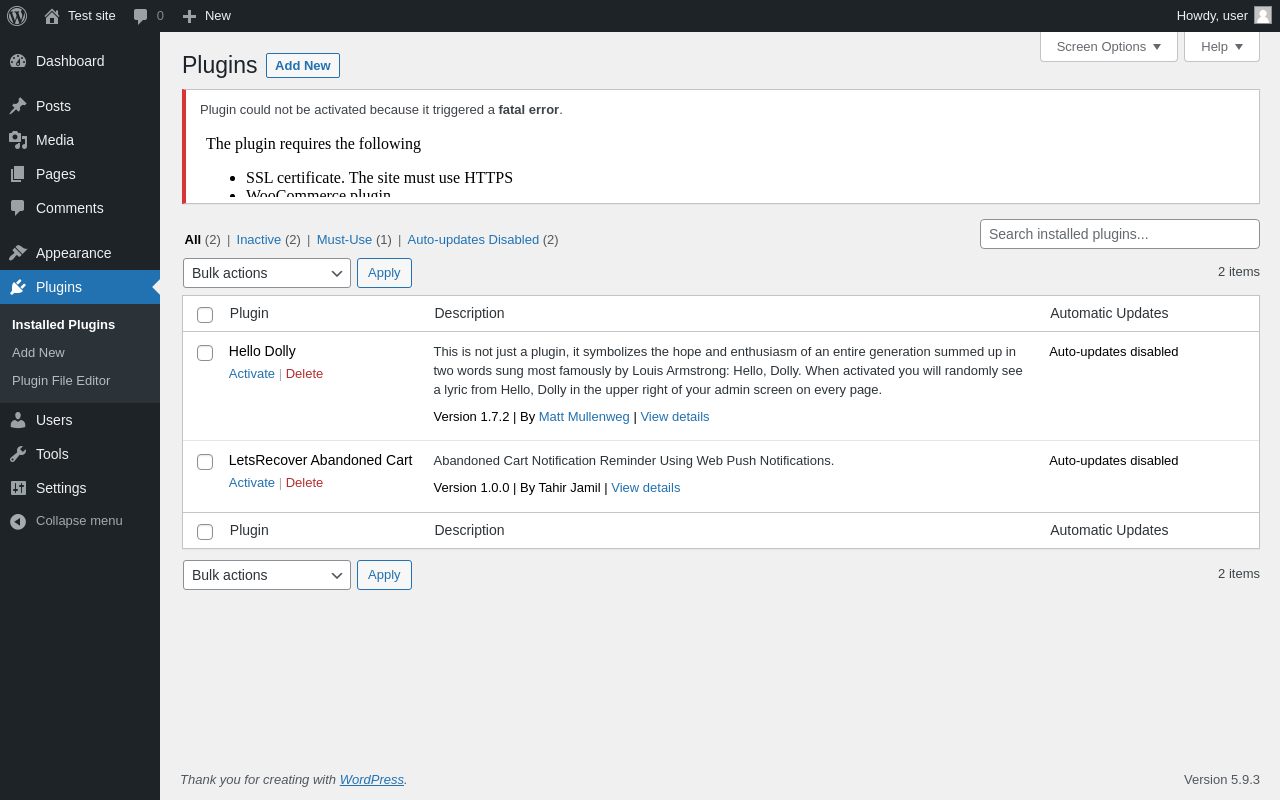Filter plugins by the Inactive tab
The image size is (1280, 800).
pos(259,240)
